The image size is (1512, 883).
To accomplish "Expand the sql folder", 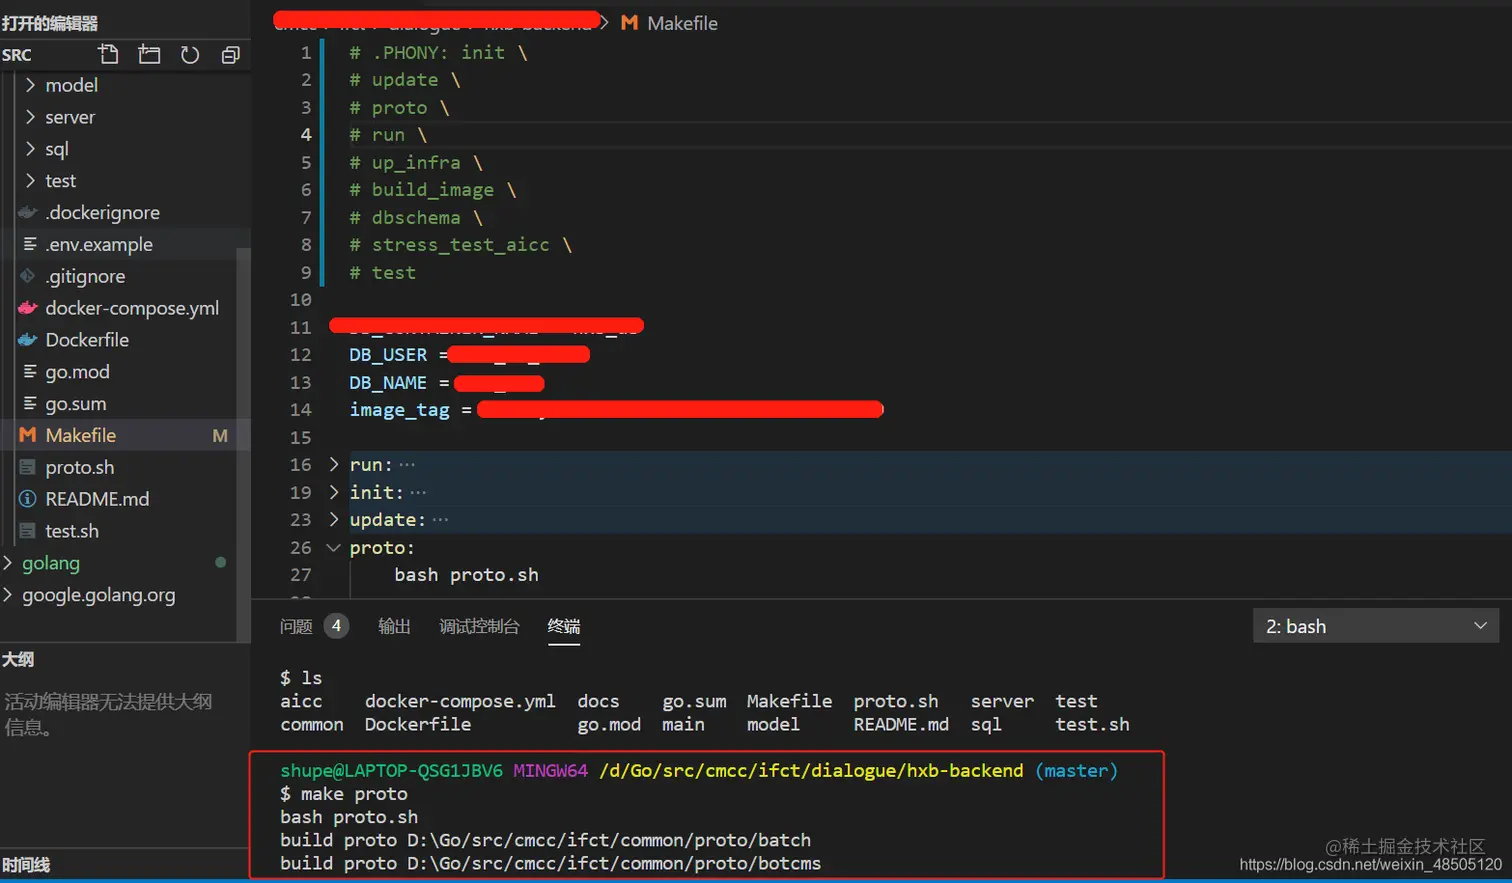I will point(30,149).
